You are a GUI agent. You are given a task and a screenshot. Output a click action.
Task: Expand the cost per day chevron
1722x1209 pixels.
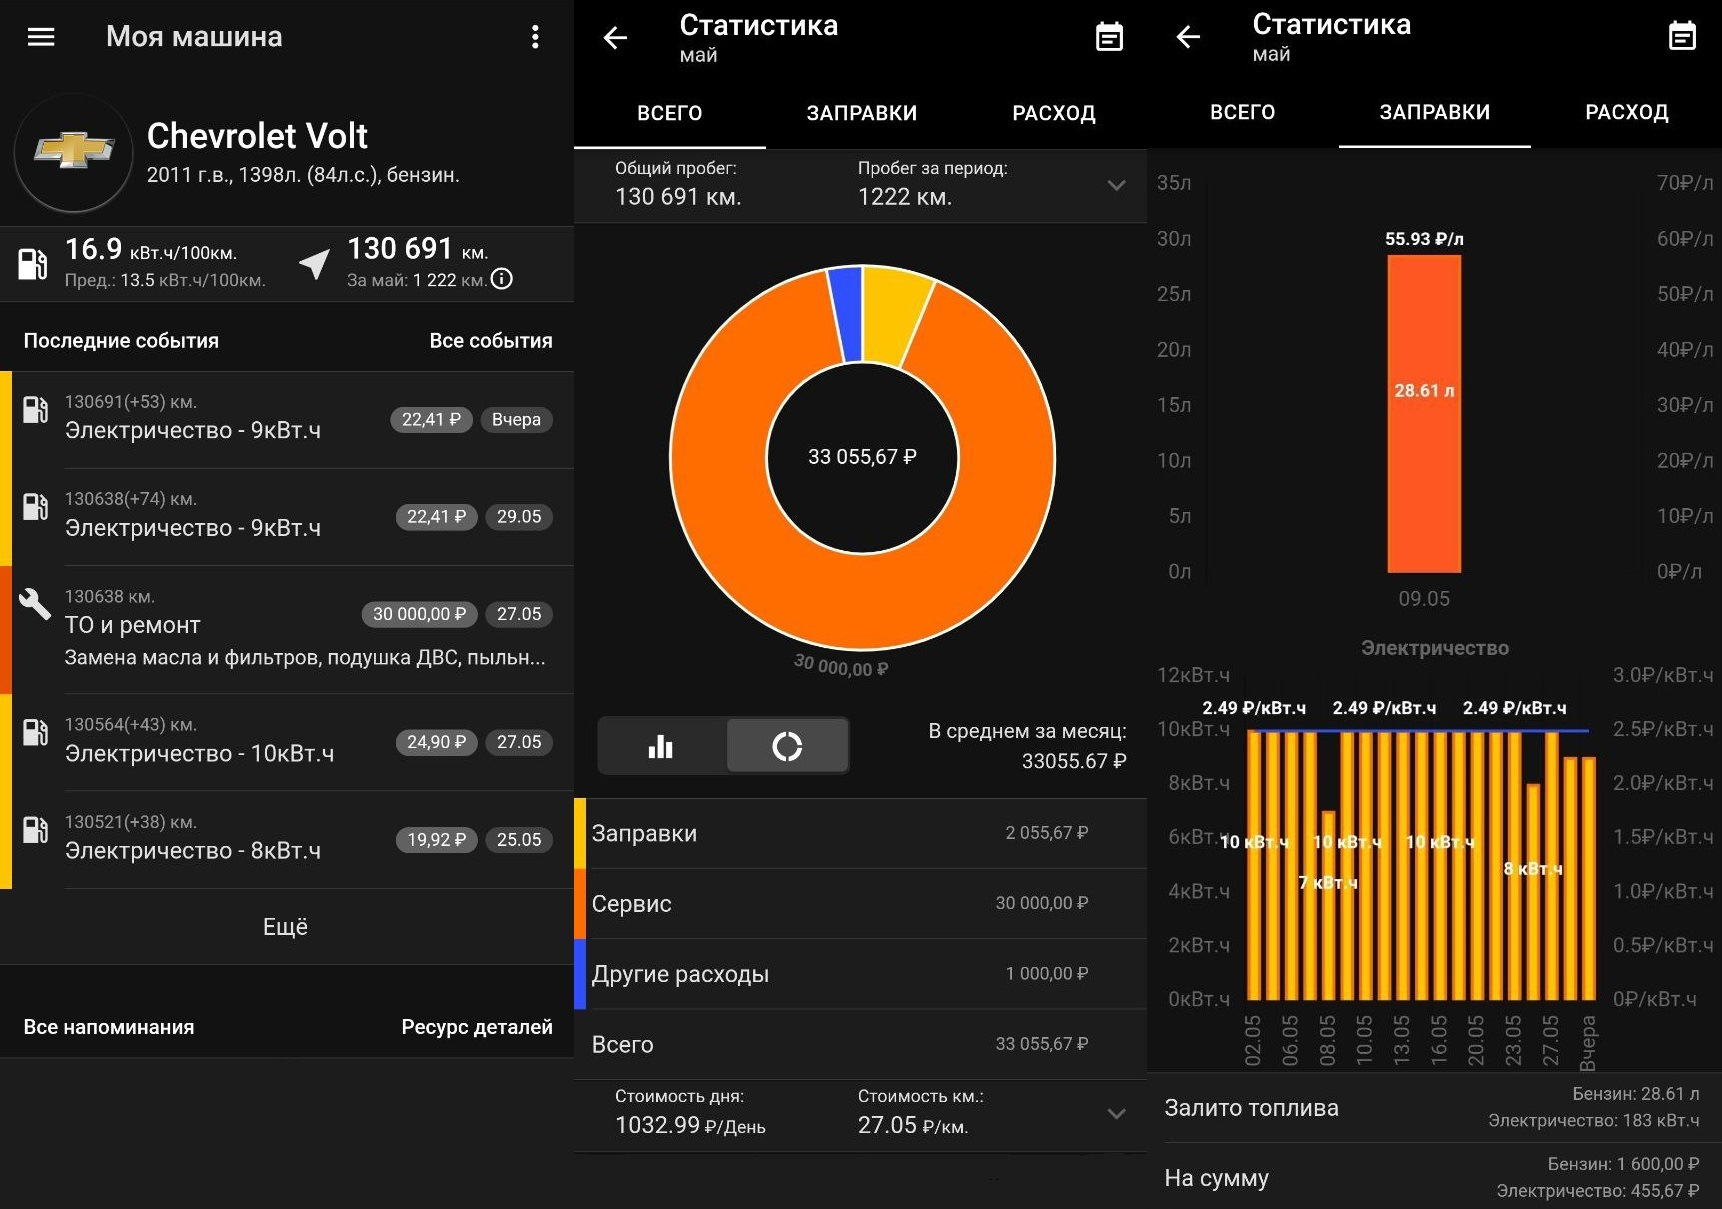(1117, 1113)
